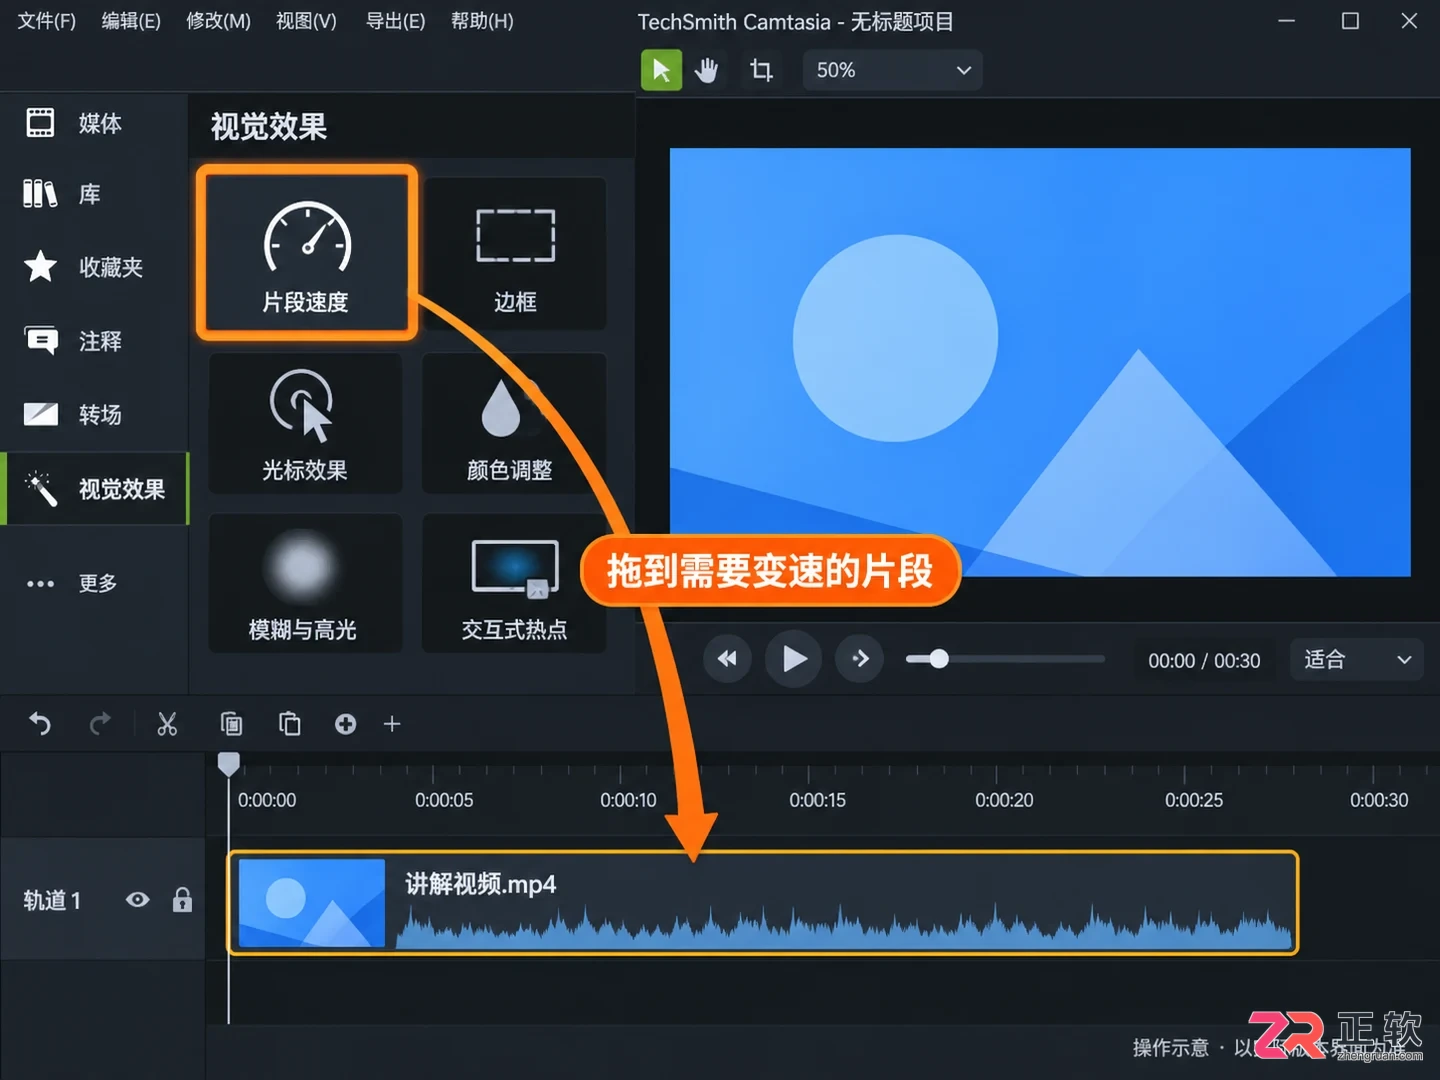Open the 媒体 media bin tab
Screen dimensions: 1440x1080
[94, 123]
